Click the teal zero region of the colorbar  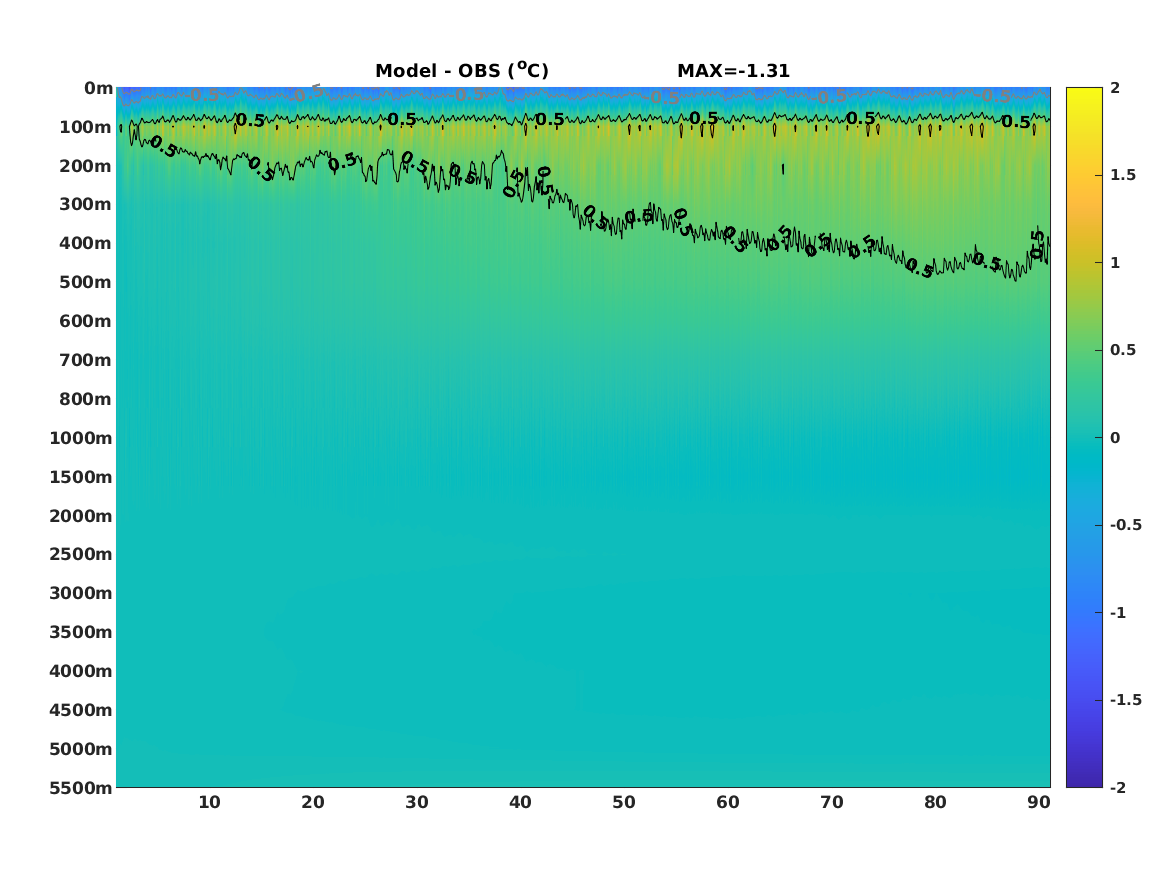click(x=1084, y=438)
